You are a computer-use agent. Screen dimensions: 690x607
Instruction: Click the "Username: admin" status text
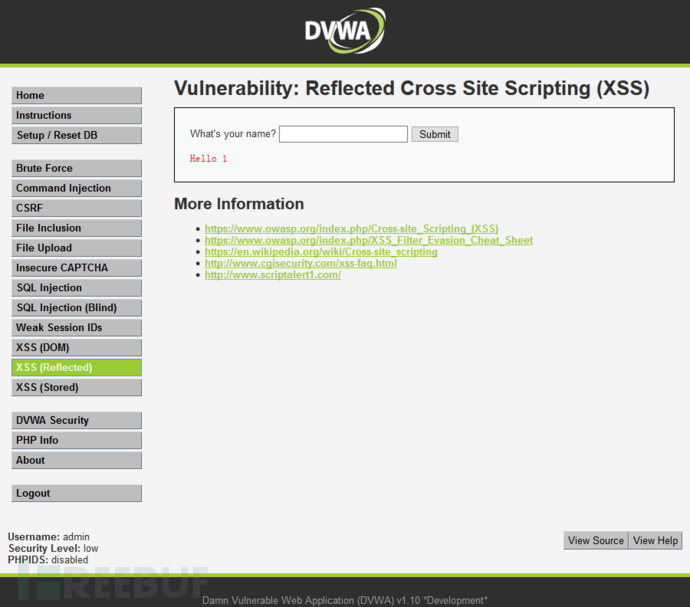pos(48,537)
